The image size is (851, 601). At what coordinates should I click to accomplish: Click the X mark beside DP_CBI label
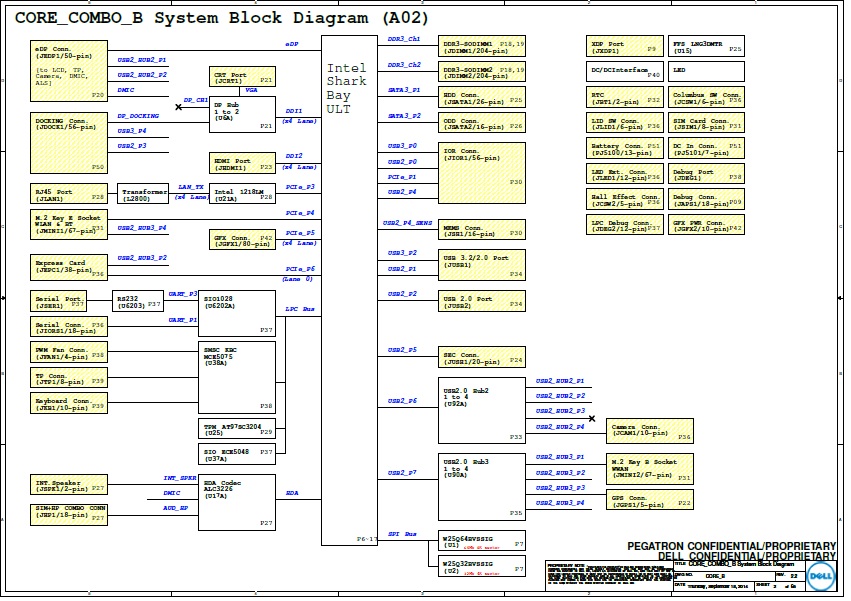click(x=179, y=107)
